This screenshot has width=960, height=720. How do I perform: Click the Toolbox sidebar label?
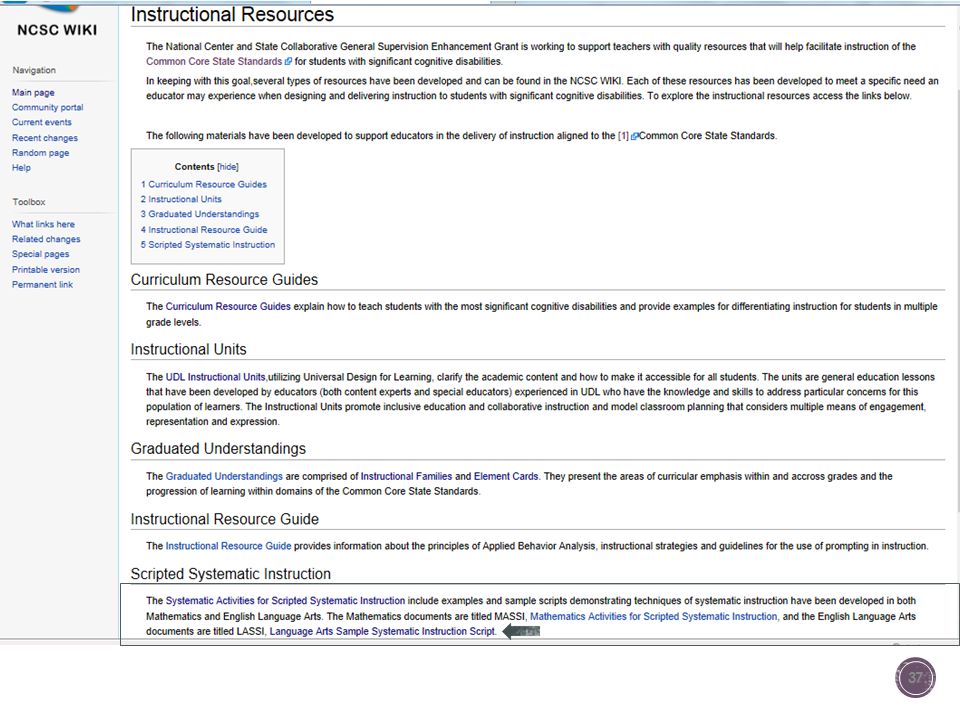29,202
